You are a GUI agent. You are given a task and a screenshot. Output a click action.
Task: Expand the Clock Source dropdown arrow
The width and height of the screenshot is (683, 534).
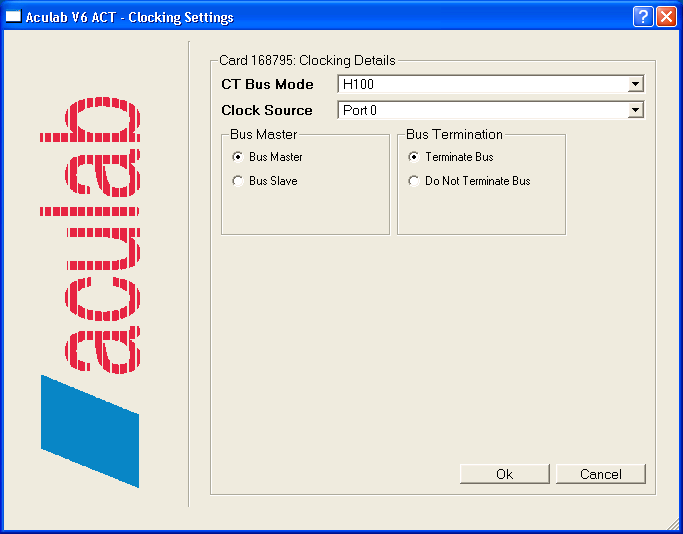click(636, 110)
